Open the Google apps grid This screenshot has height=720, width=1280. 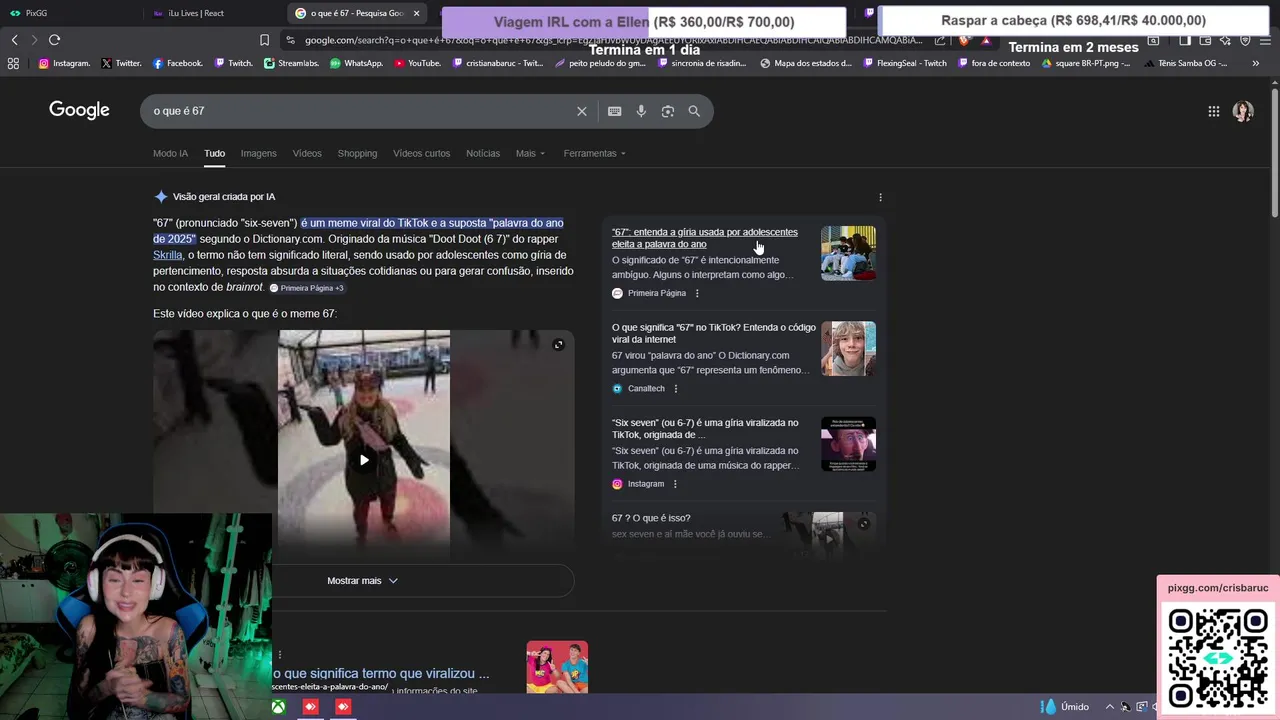pyautogui.click(x=1213, y=112)
